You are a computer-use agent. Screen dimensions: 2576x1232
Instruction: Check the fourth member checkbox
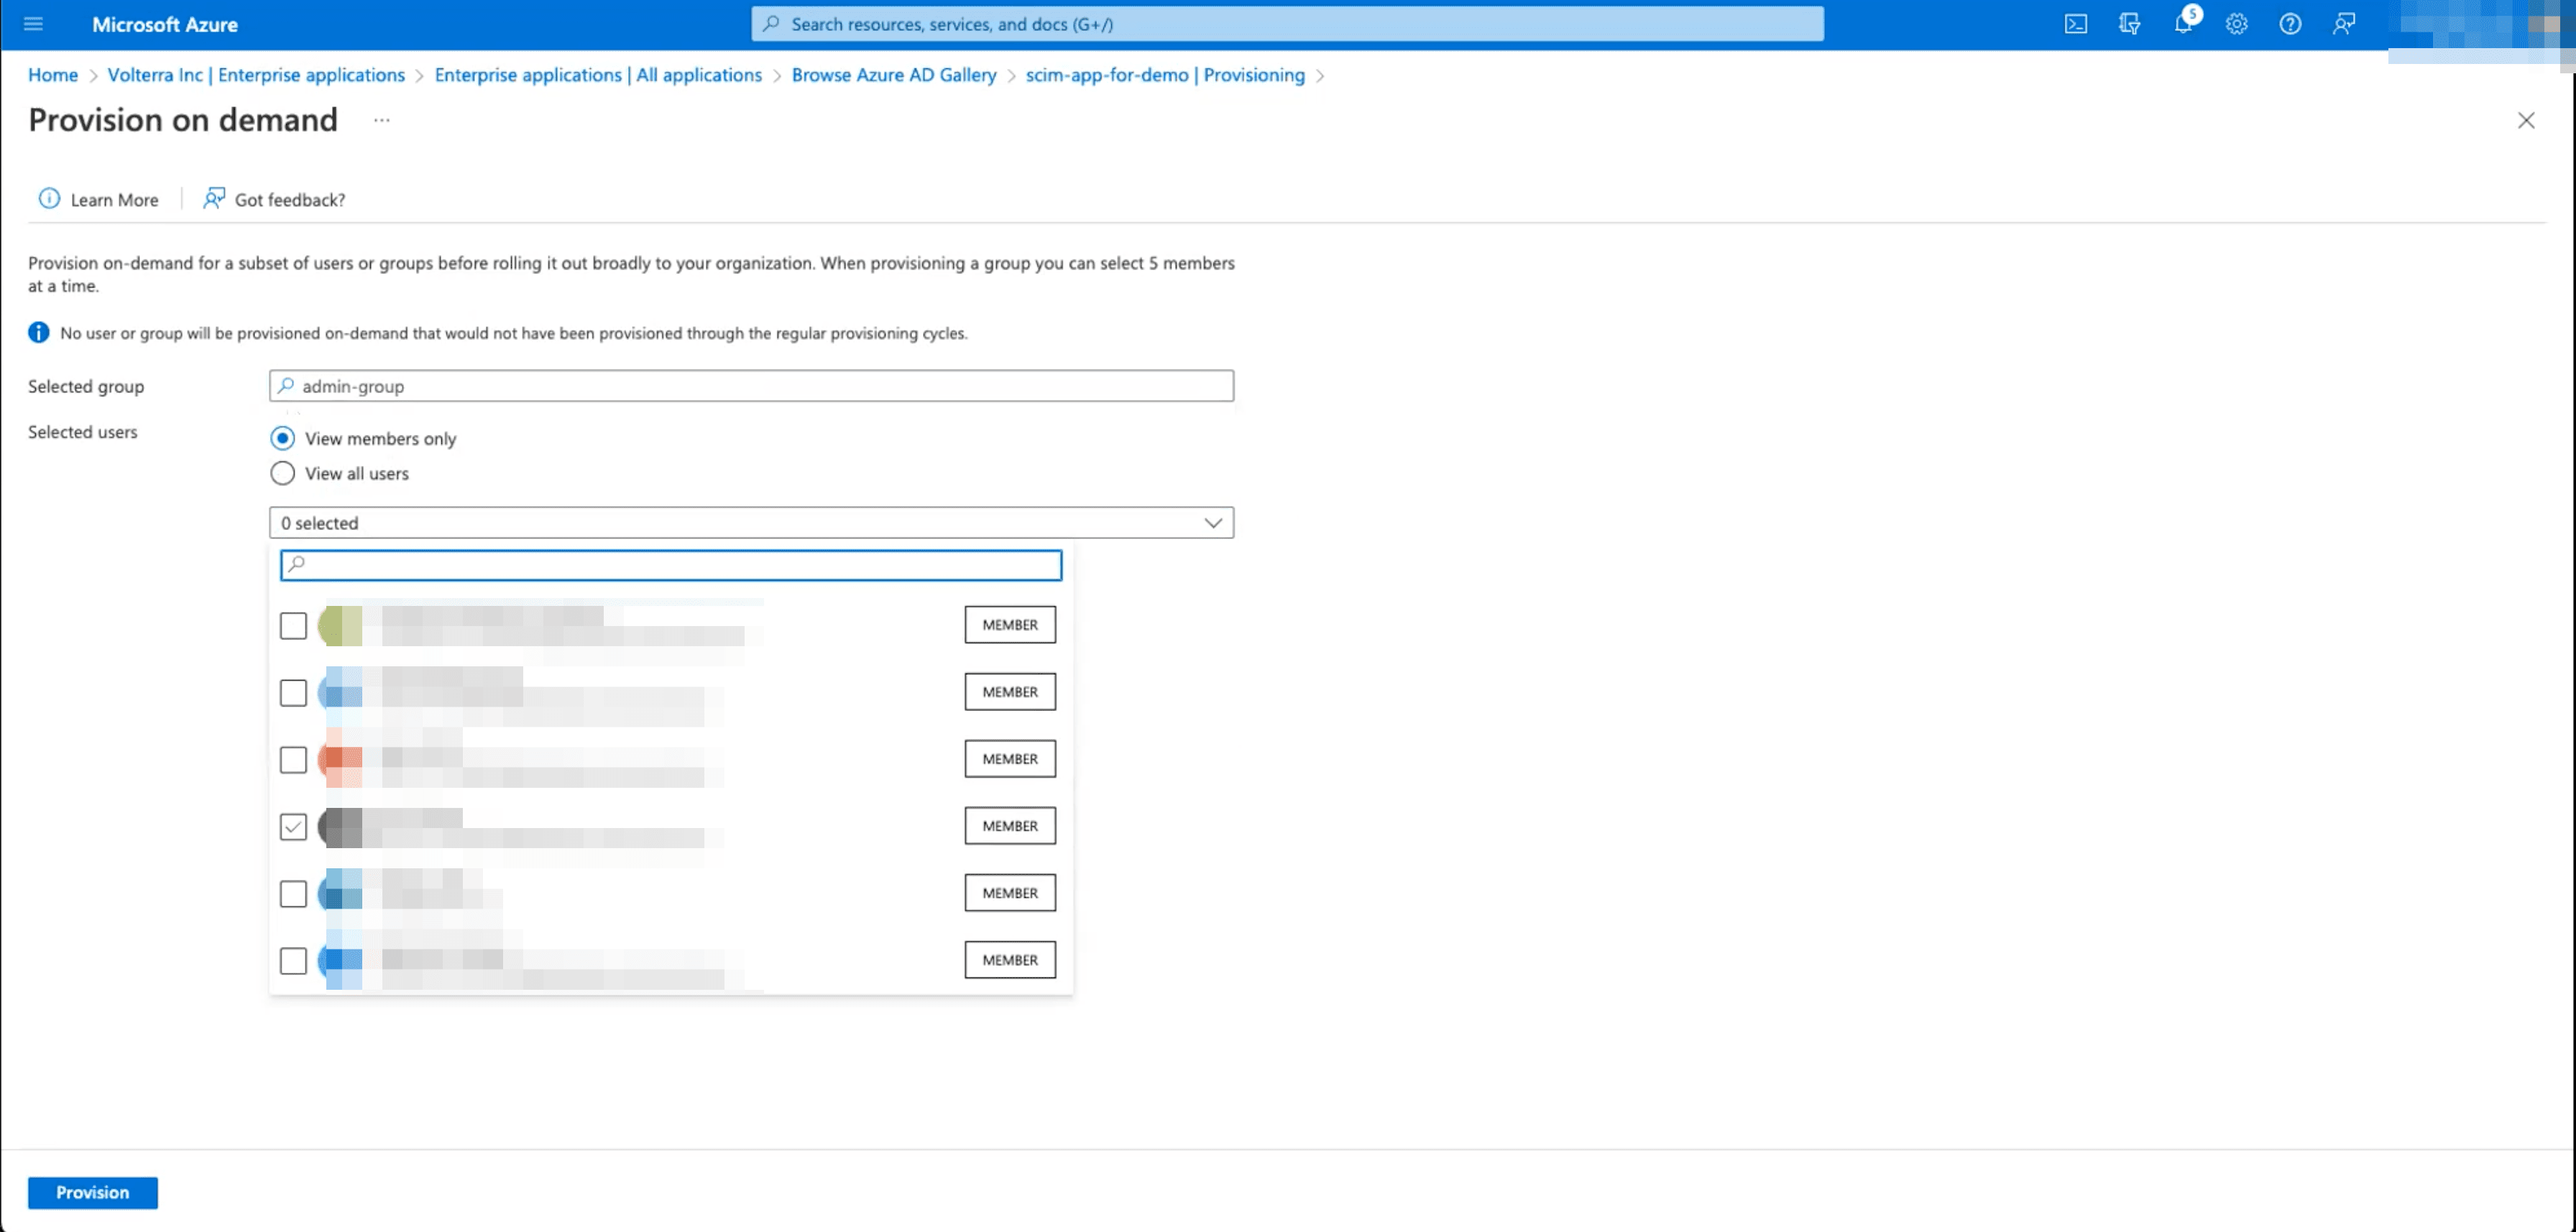click(x=293, y=824)
